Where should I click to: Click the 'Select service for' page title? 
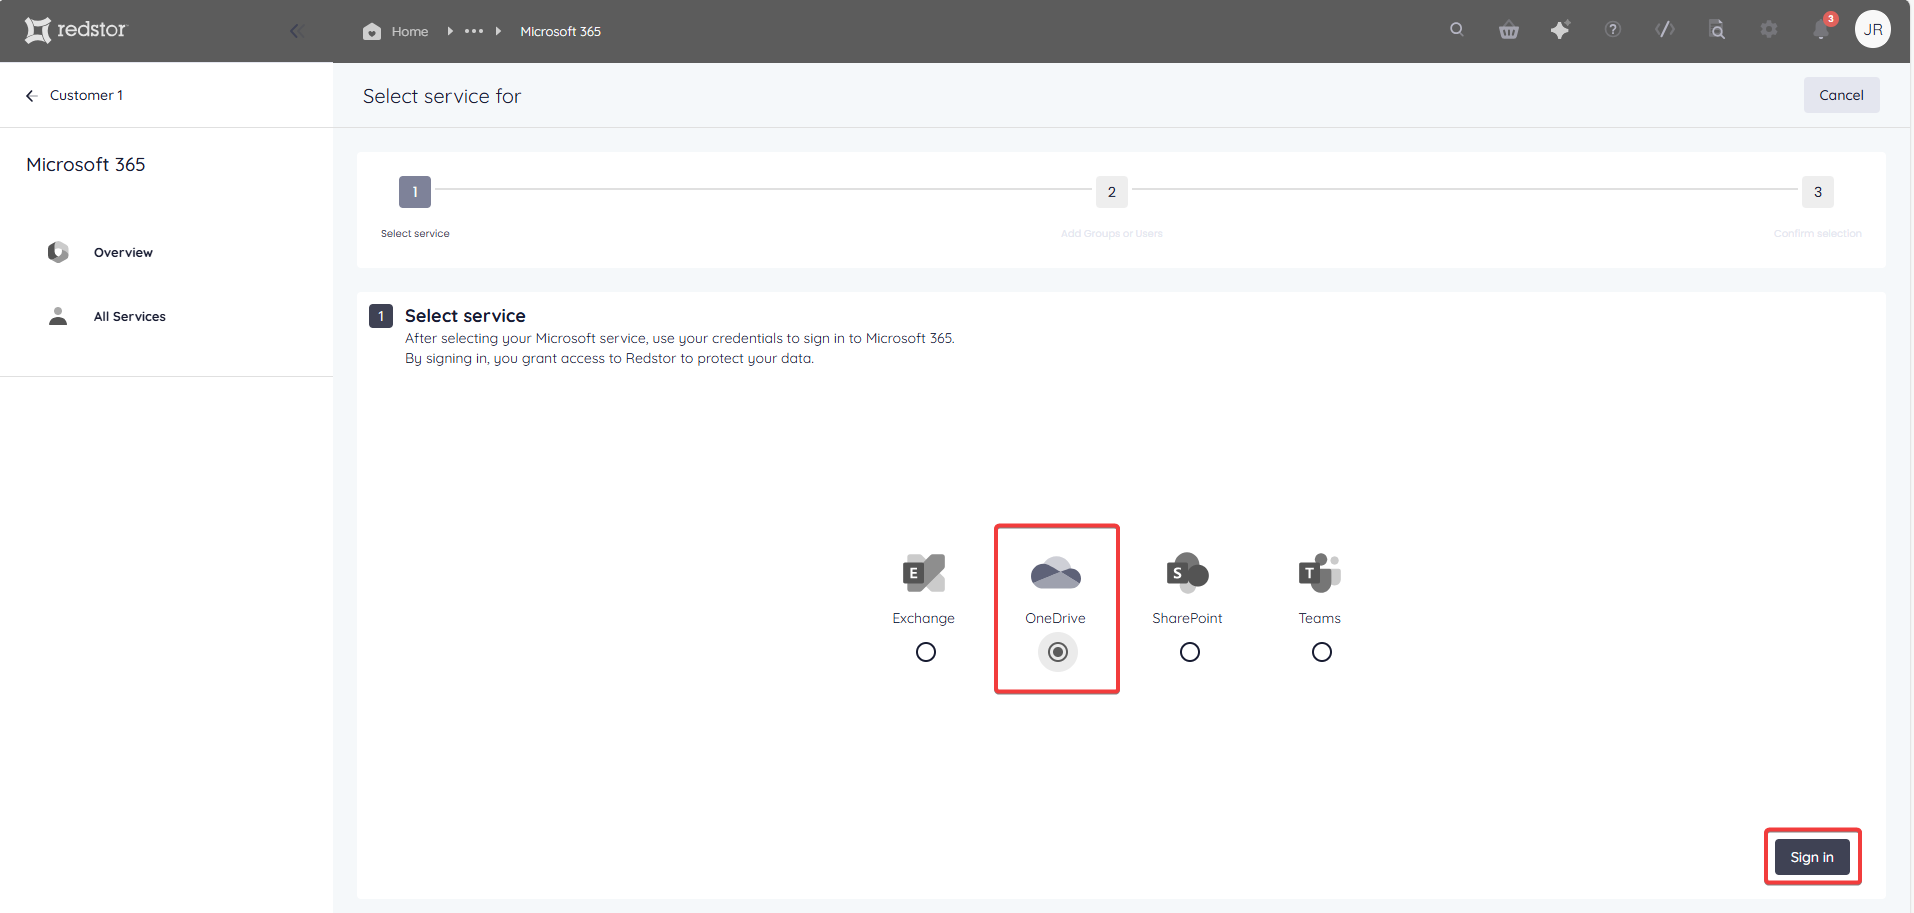442,96
